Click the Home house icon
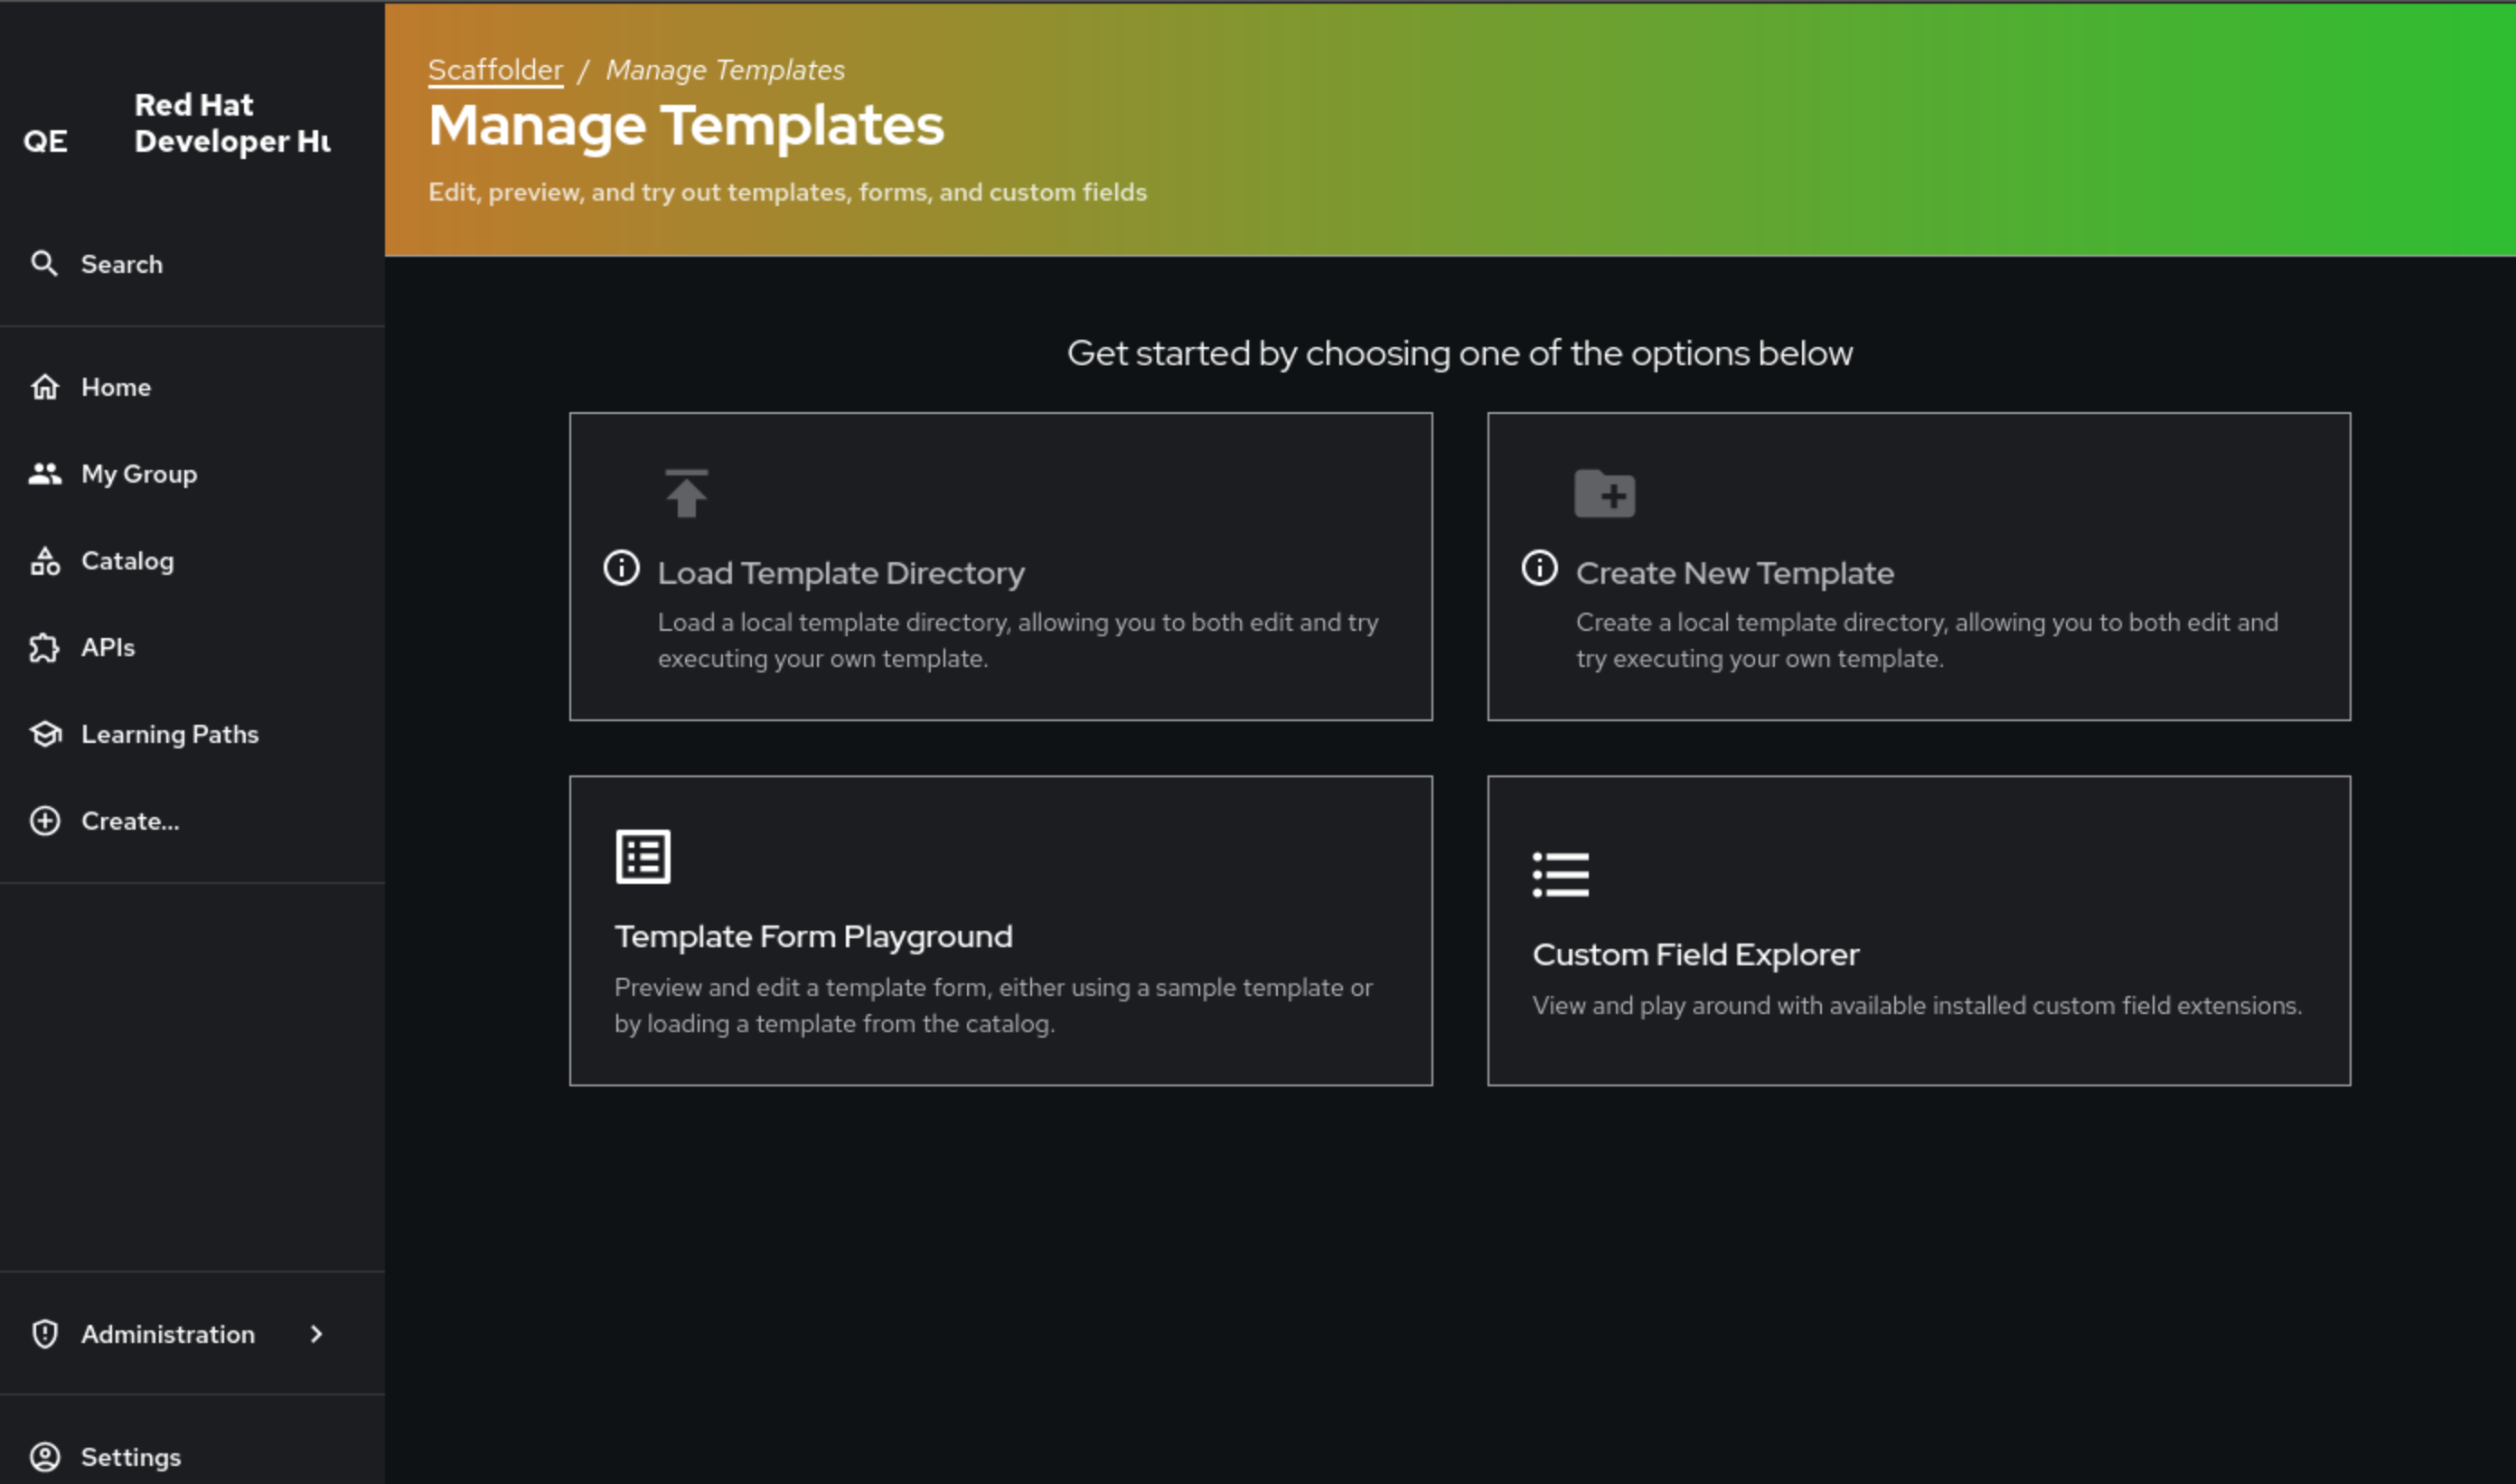This screenshot has width=2516, height=1484. [45, 387]
